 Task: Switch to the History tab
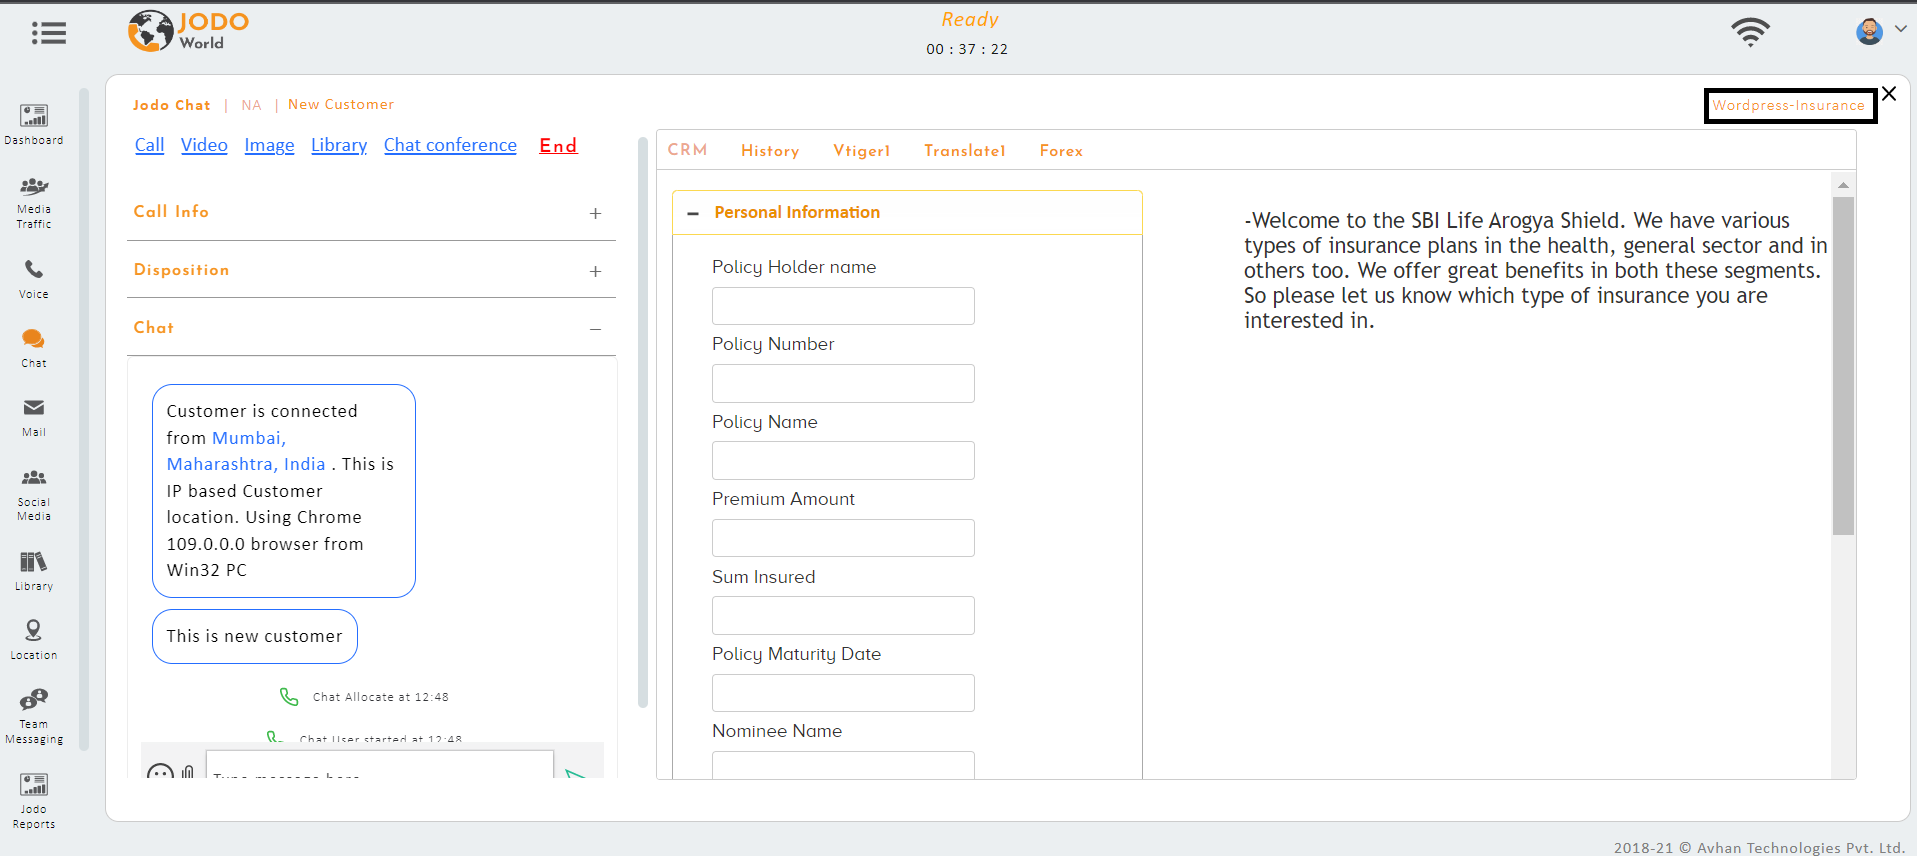[770, 151]
